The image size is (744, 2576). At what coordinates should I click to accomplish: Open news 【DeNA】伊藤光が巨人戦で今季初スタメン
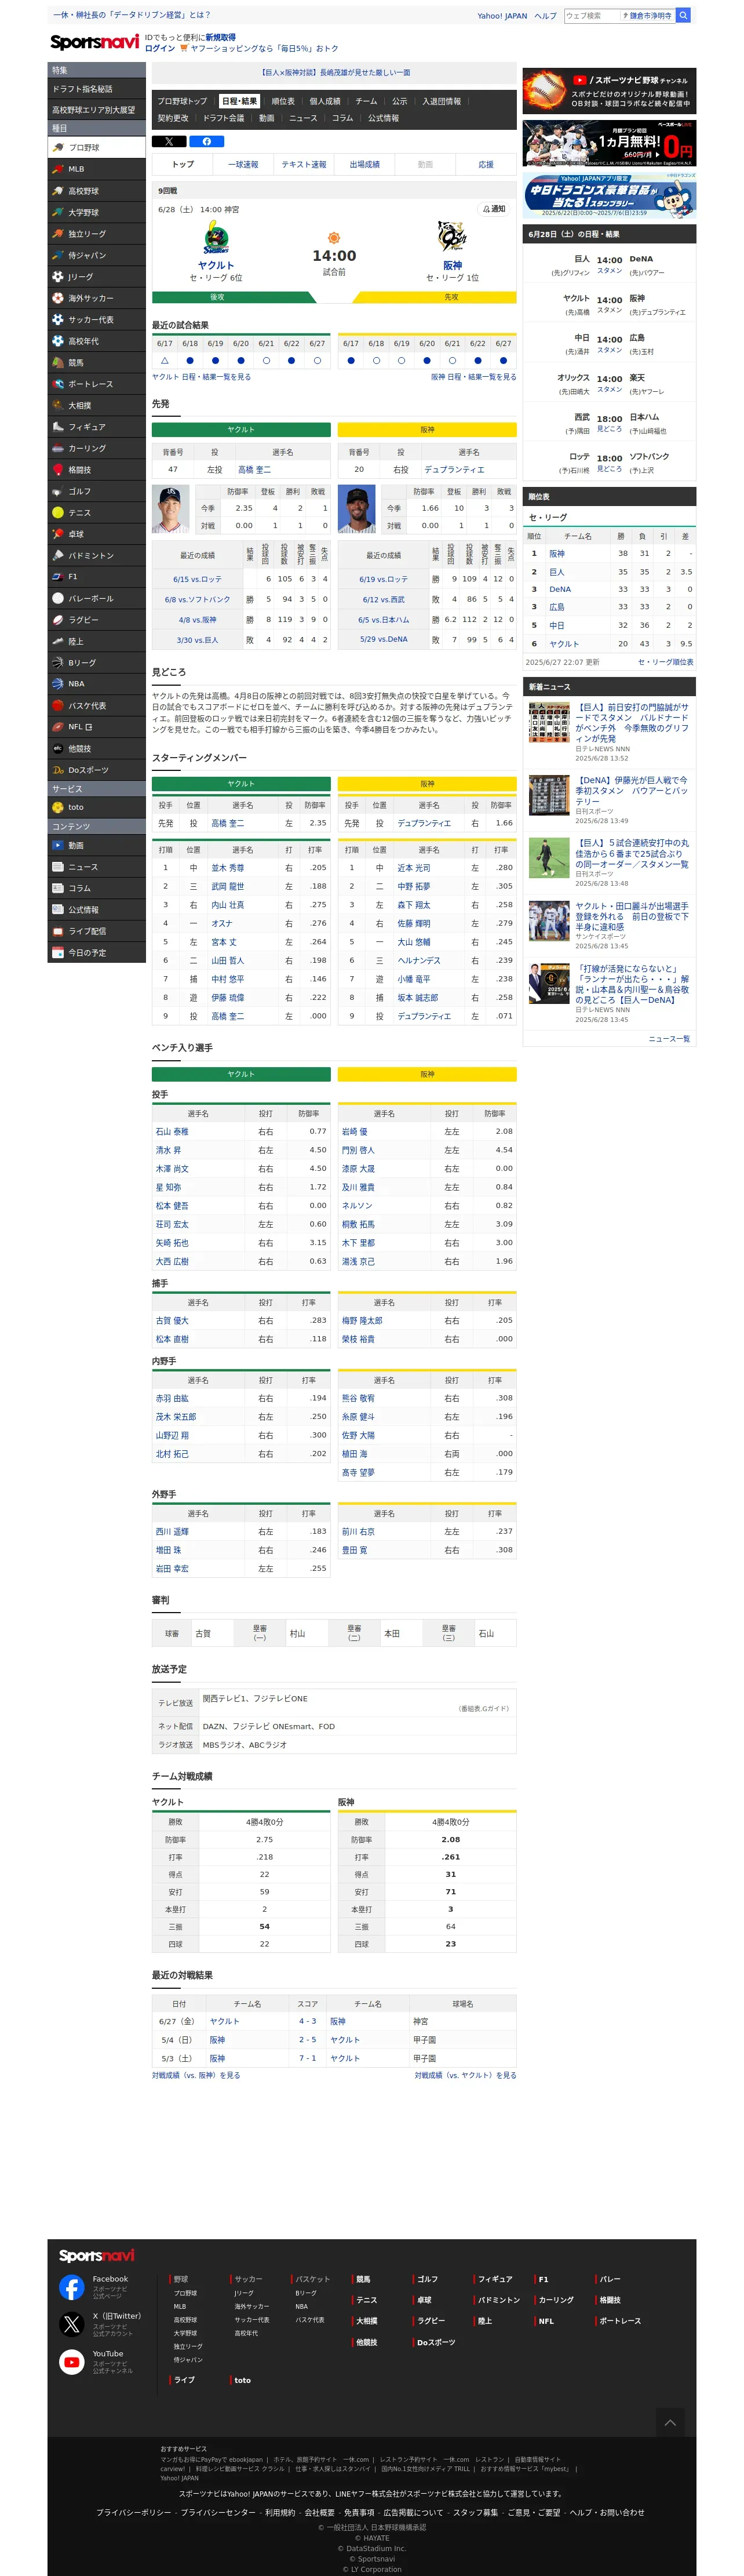[x=631, y=790]
